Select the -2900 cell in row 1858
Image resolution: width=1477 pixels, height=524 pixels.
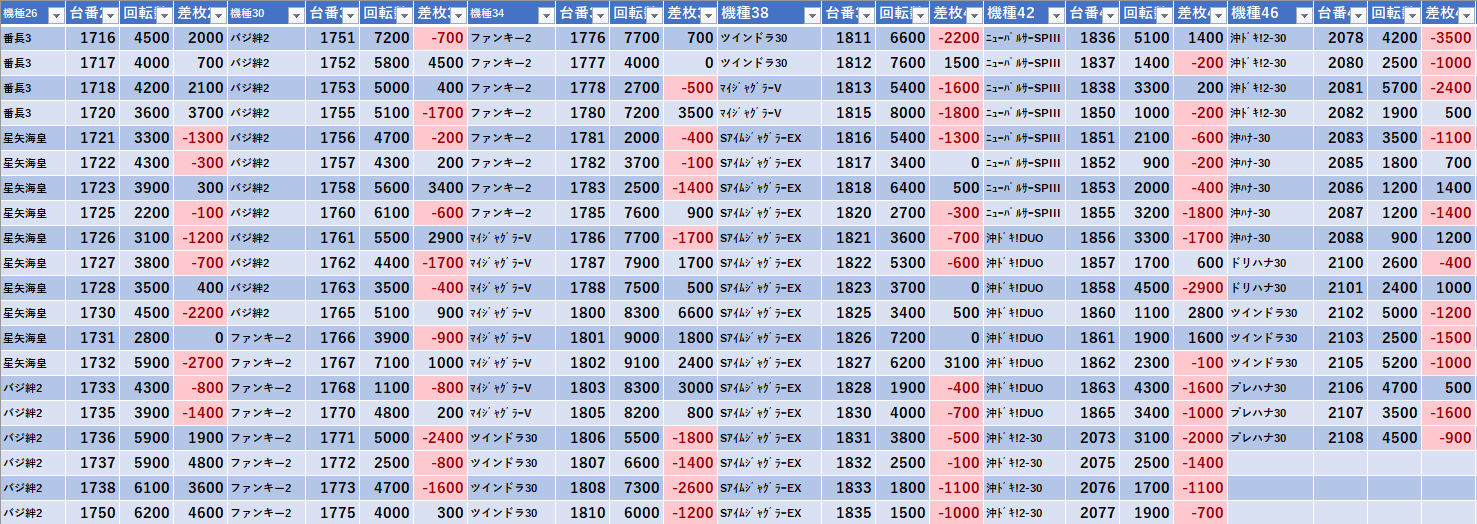pyautogui.click(x=1200, y=288)
